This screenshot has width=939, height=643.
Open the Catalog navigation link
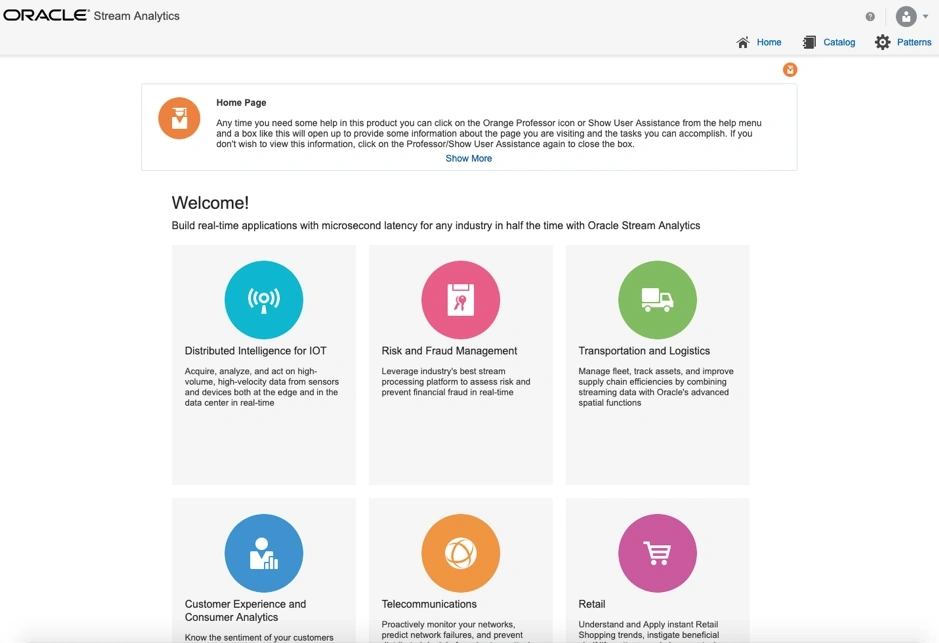click(x=839, y=43)
